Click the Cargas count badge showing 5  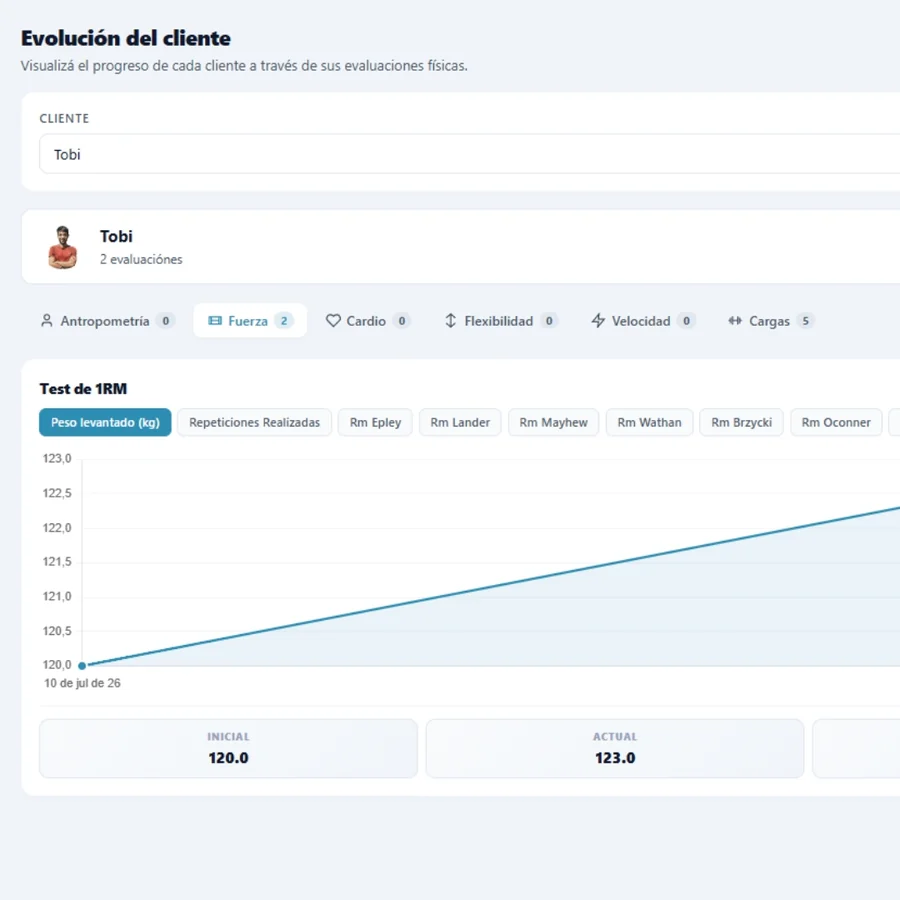805,321
